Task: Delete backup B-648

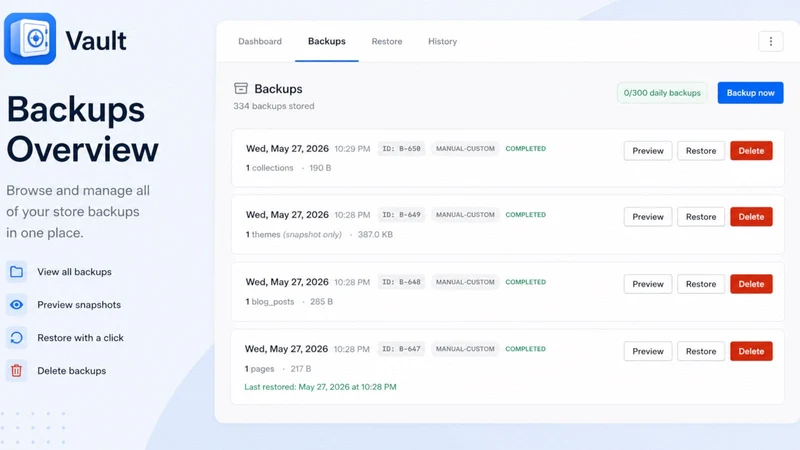Action: [751, 284]
